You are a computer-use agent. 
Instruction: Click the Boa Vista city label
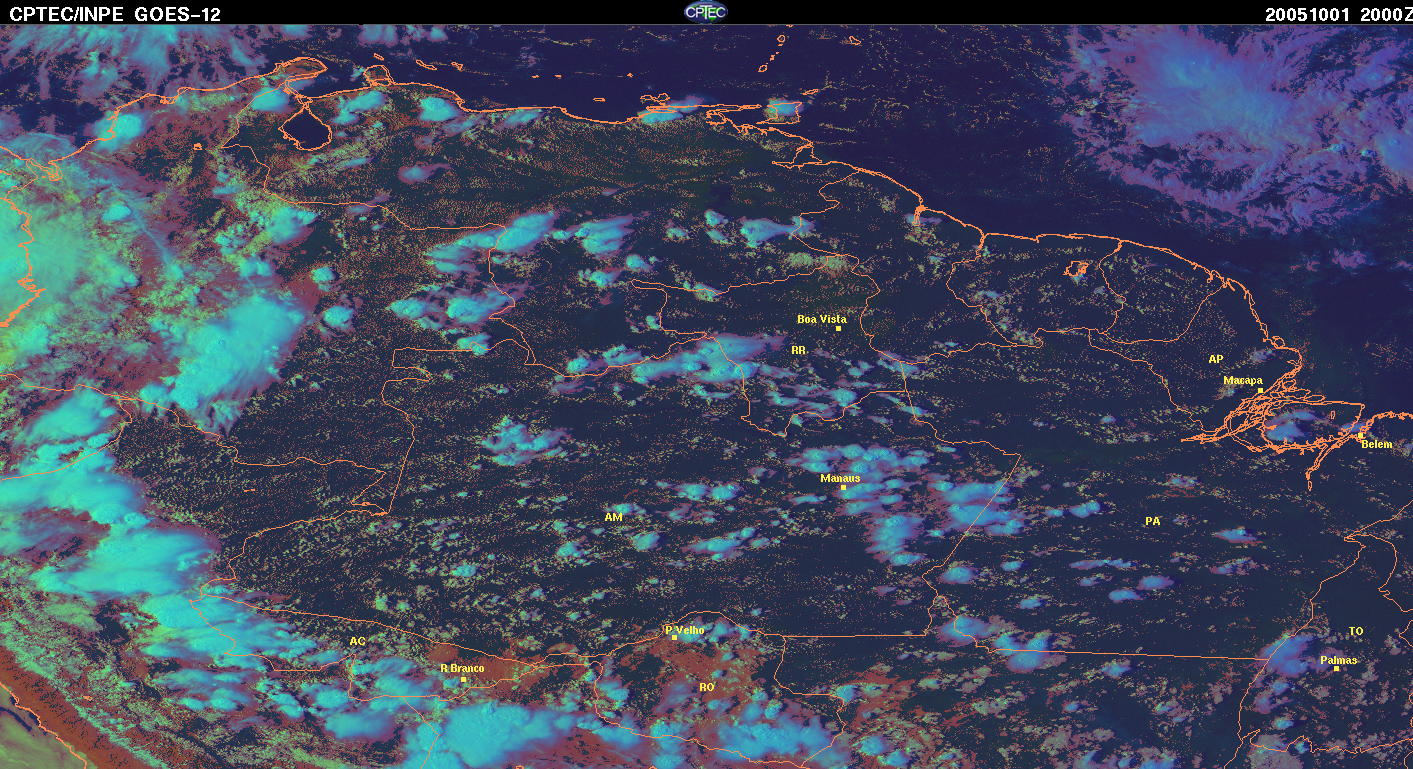coord(821,319)
